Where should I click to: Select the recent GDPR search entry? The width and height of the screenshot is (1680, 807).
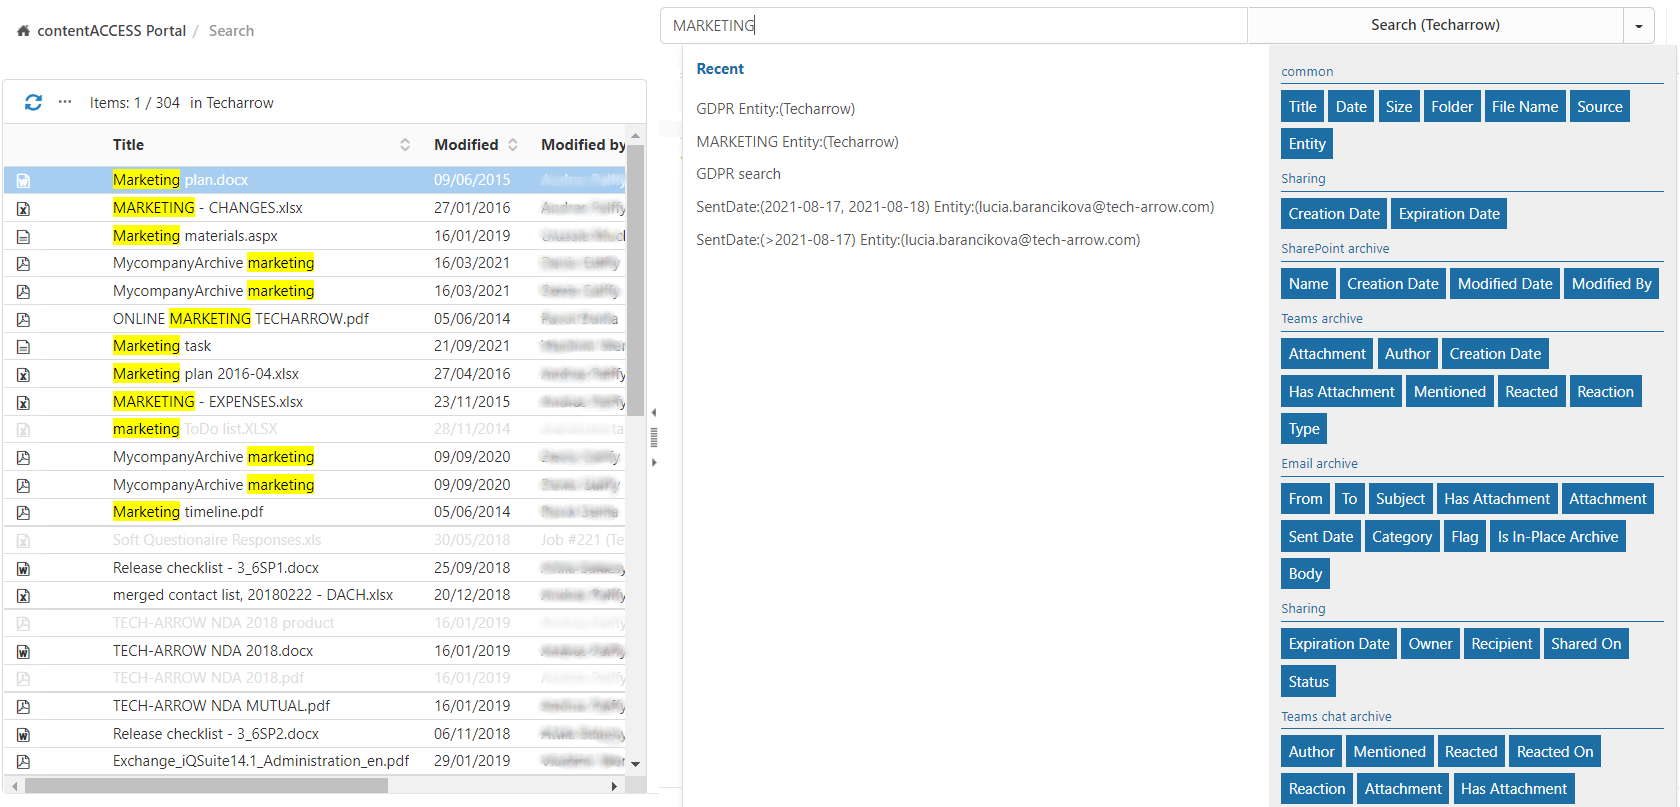tap(738, 174)
